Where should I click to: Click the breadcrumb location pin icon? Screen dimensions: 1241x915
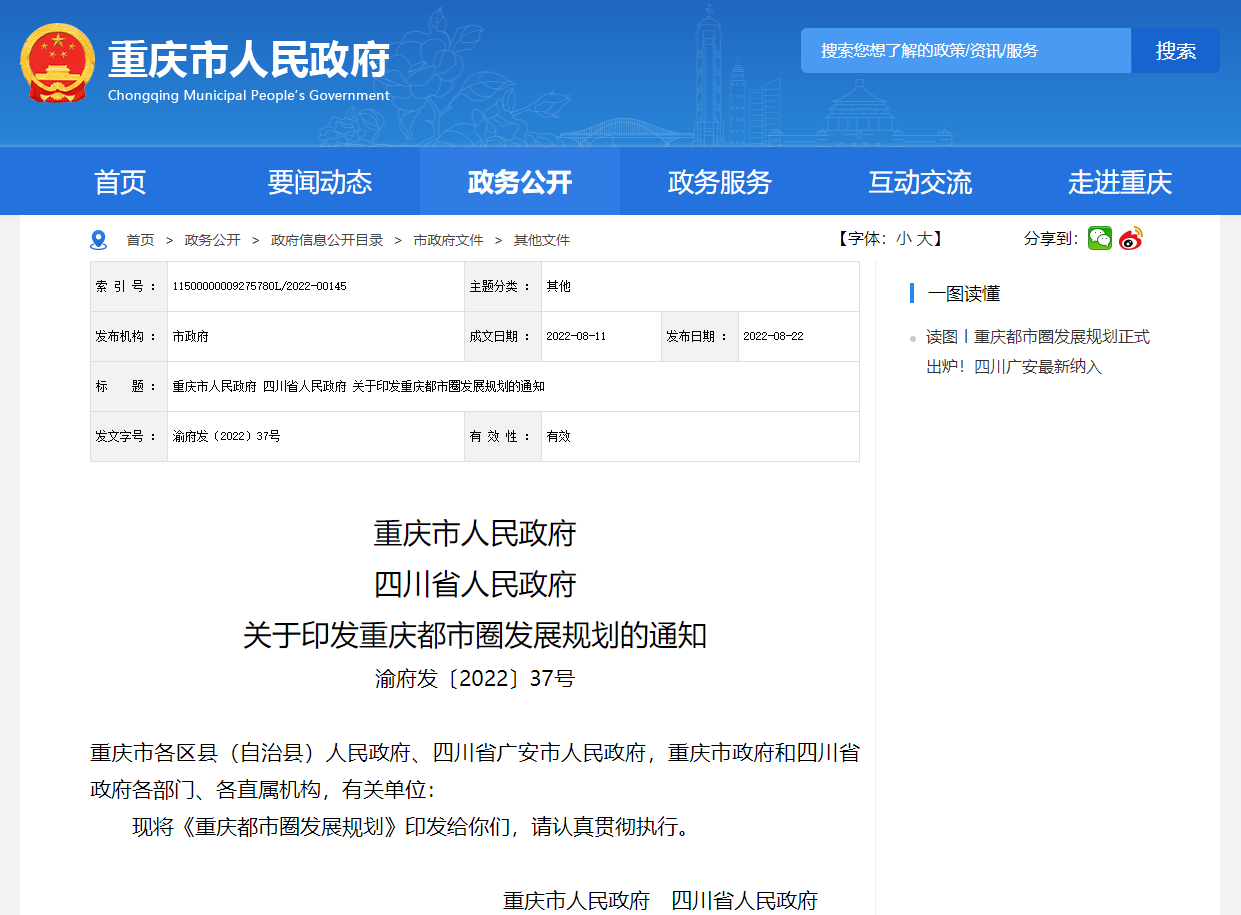(98, 240)
